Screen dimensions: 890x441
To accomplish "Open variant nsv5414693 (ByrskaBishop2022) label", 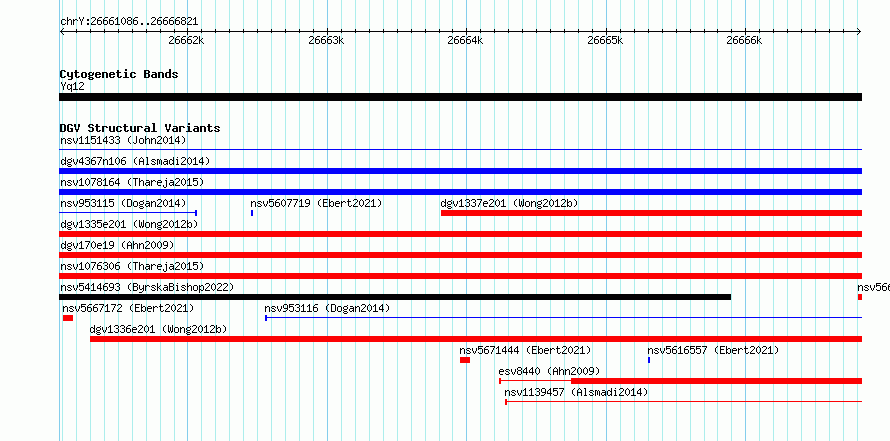I will pyautogui.click(x=147, y=287).
